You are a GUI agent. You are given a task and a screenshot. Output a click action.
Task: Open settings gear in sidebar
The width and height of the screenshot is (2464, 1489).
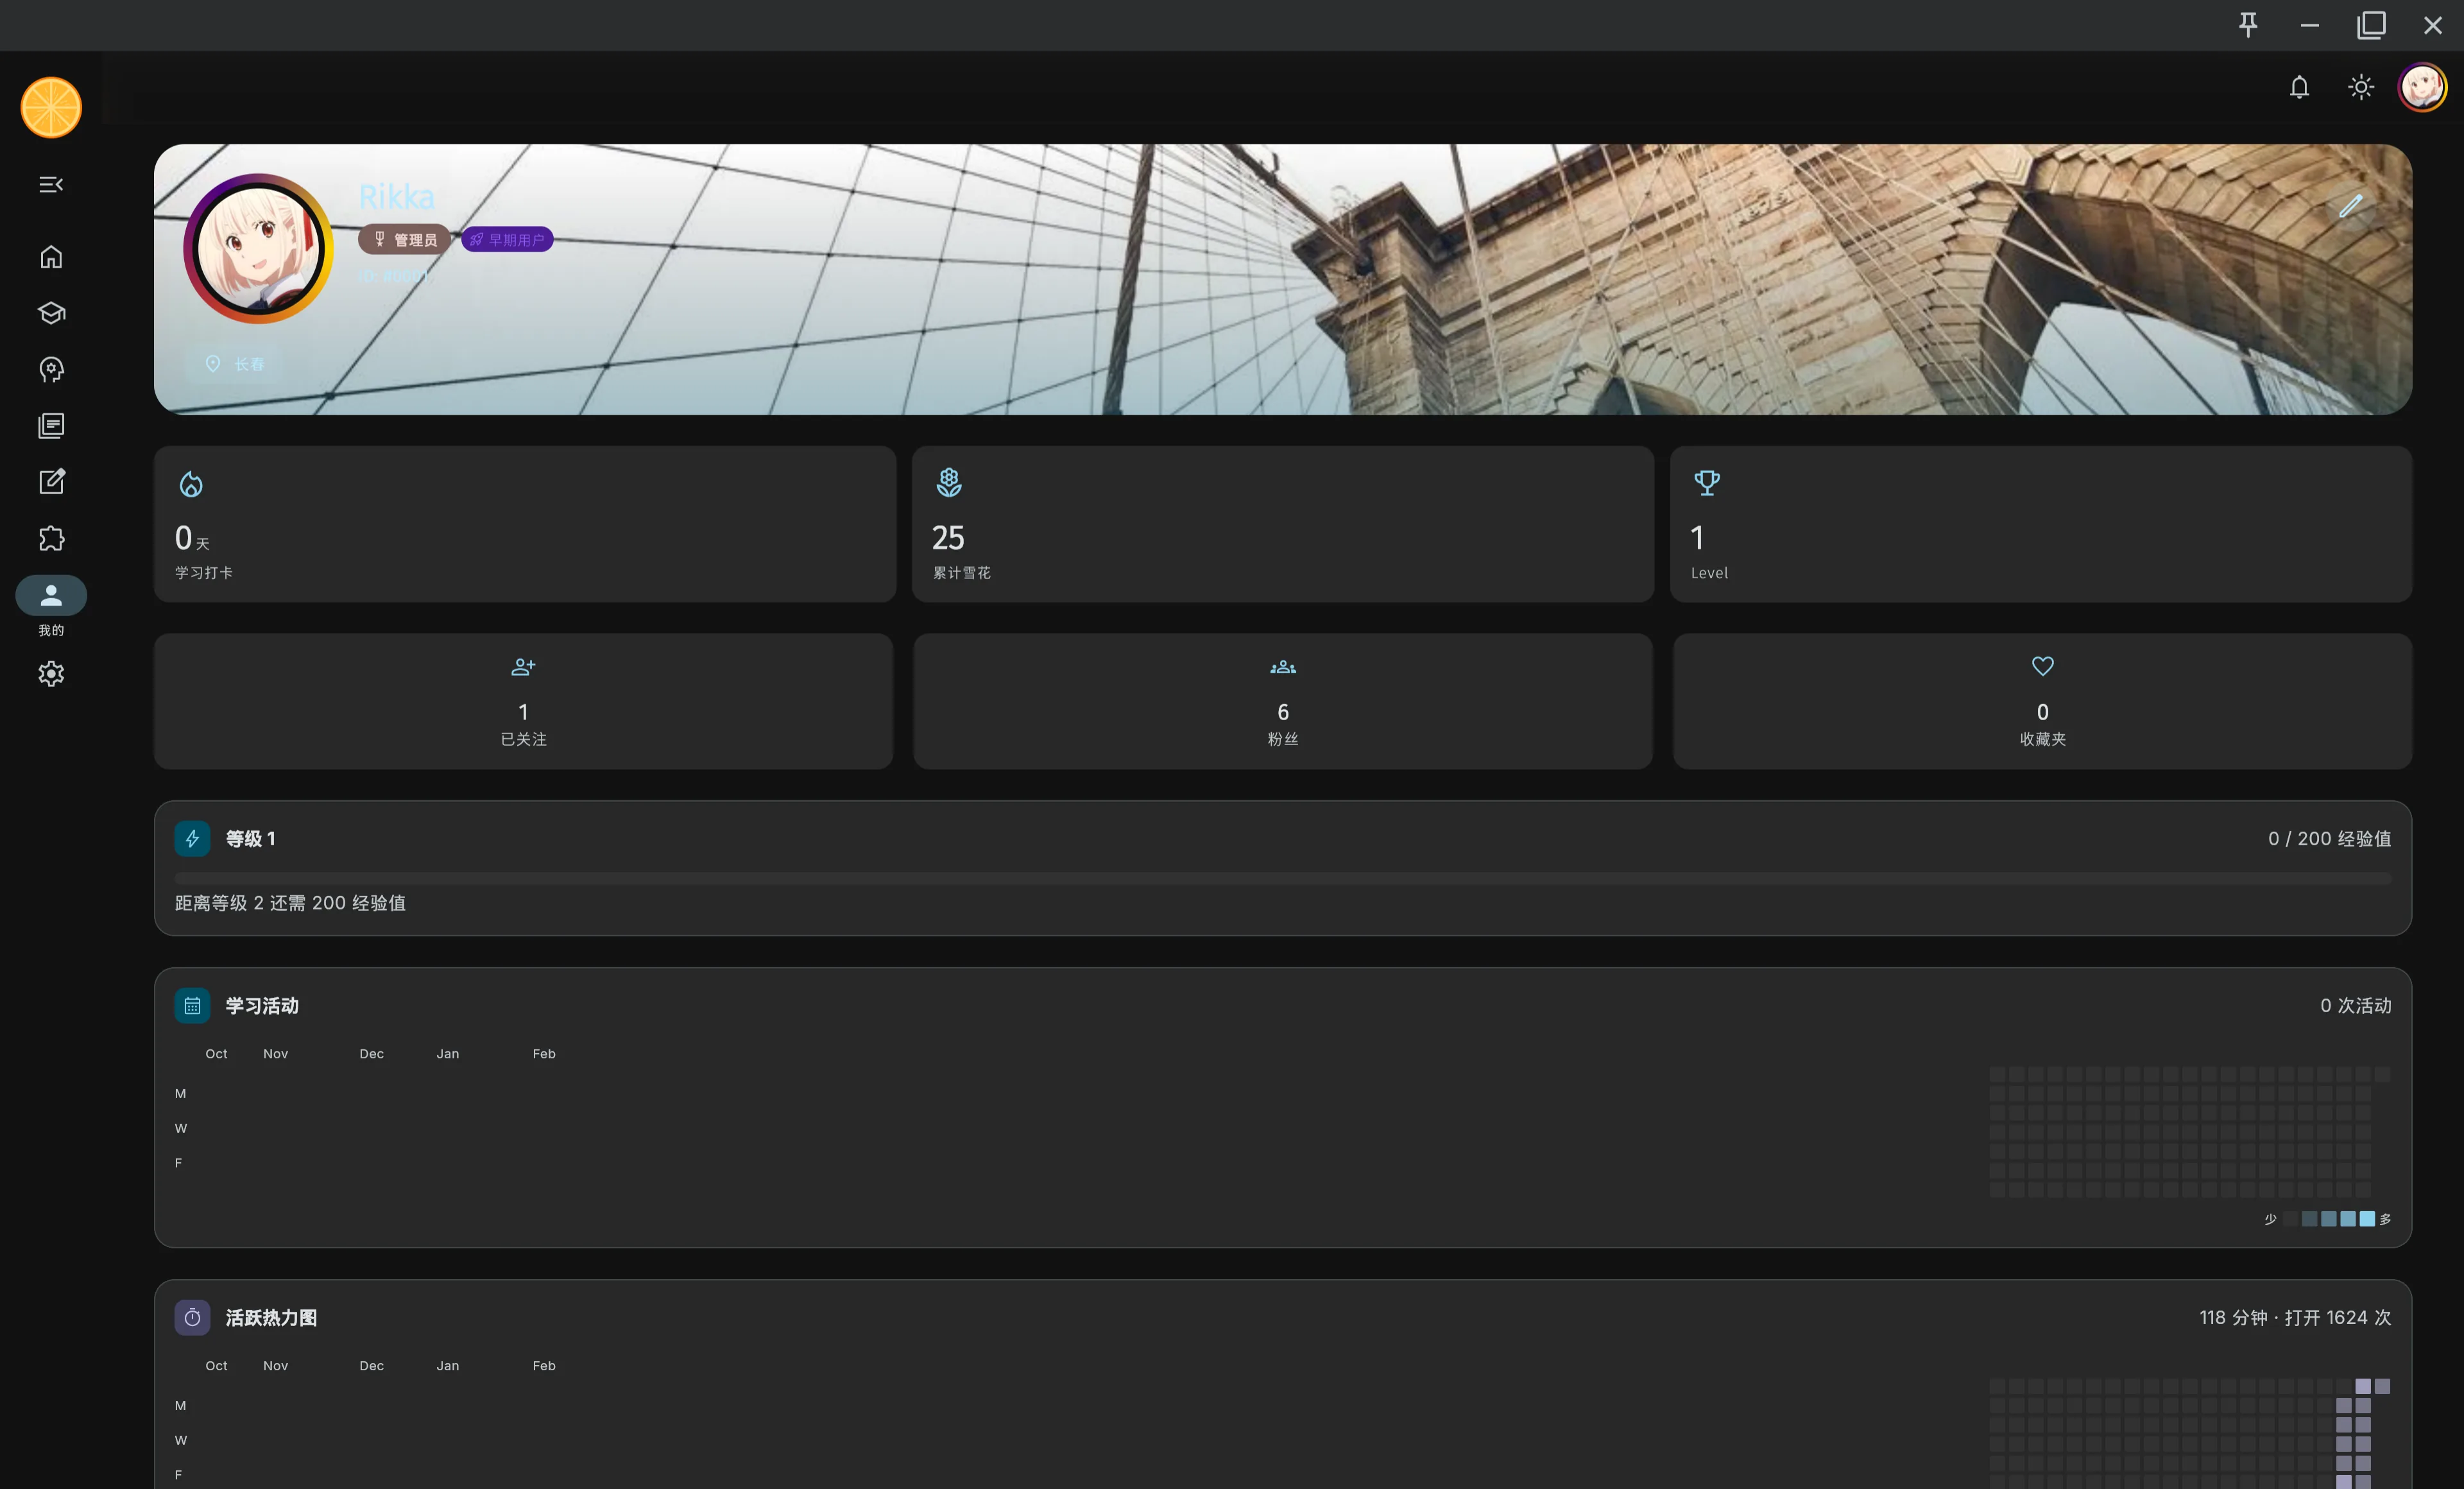(51, 674)
